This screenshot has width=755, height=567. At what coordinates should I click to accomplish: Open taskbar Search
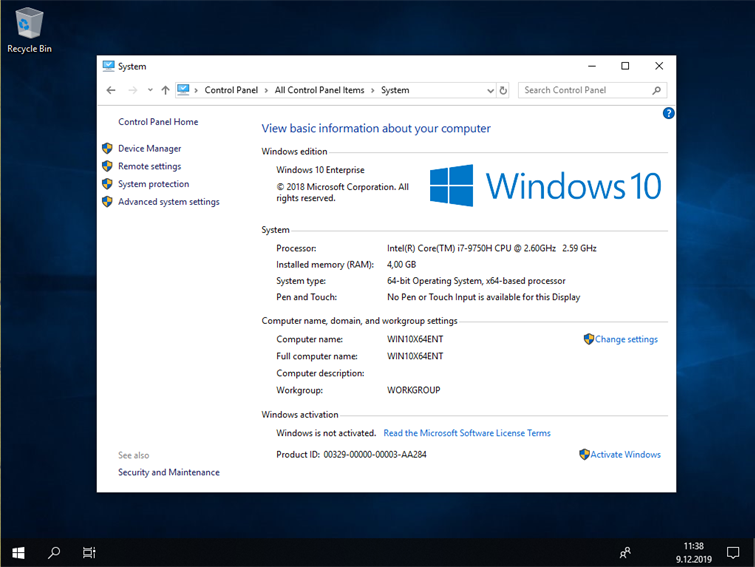pyautogui.click(x=54, y=553)
